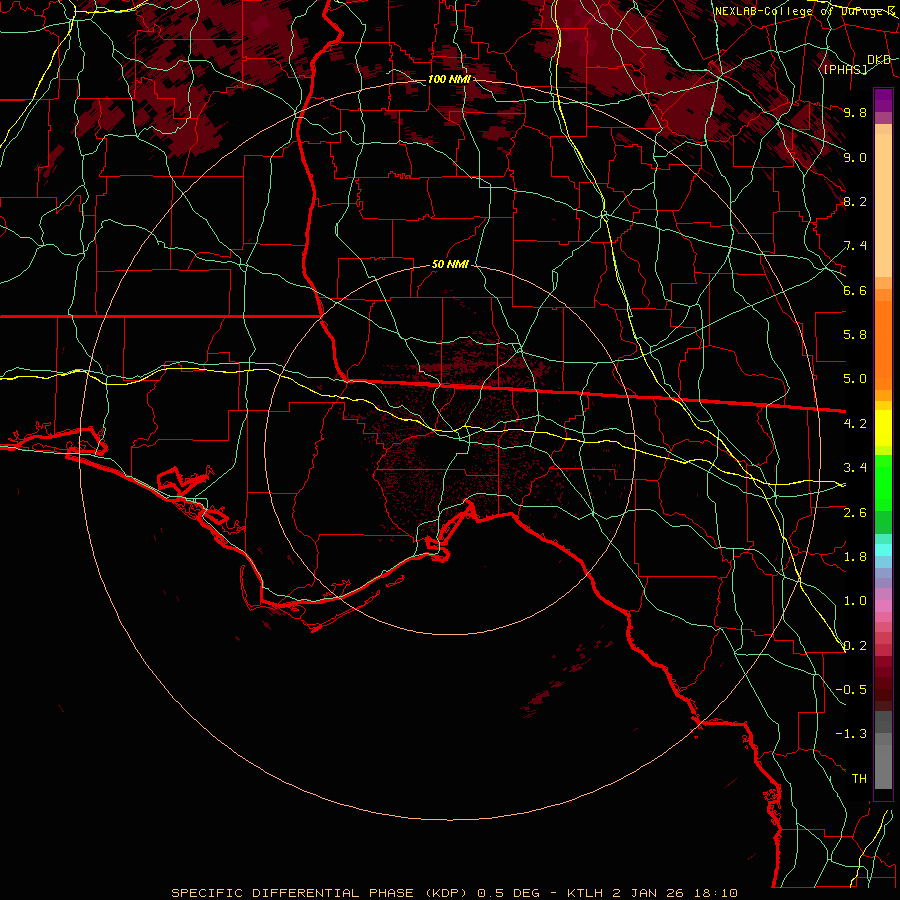This screenshot has height=900, width=900.
Task: Click the 100 NMI range ring label
Action: pos(449,79)
